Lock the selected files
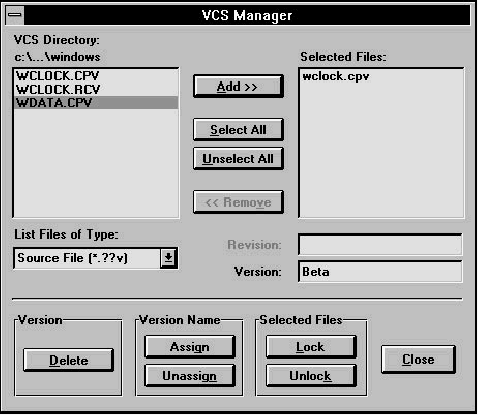This screenshot has width=478, height=415. tap(311, 347)
